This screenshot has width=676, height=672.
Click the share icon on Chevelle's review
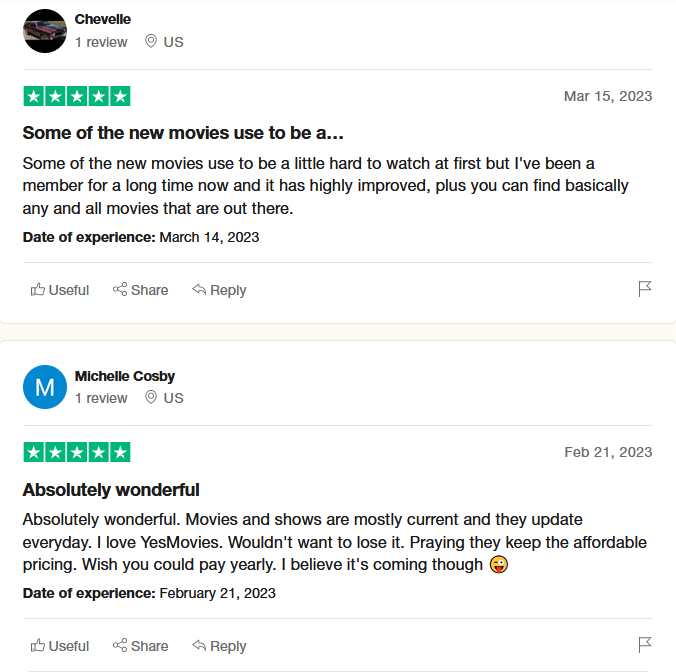120,289
